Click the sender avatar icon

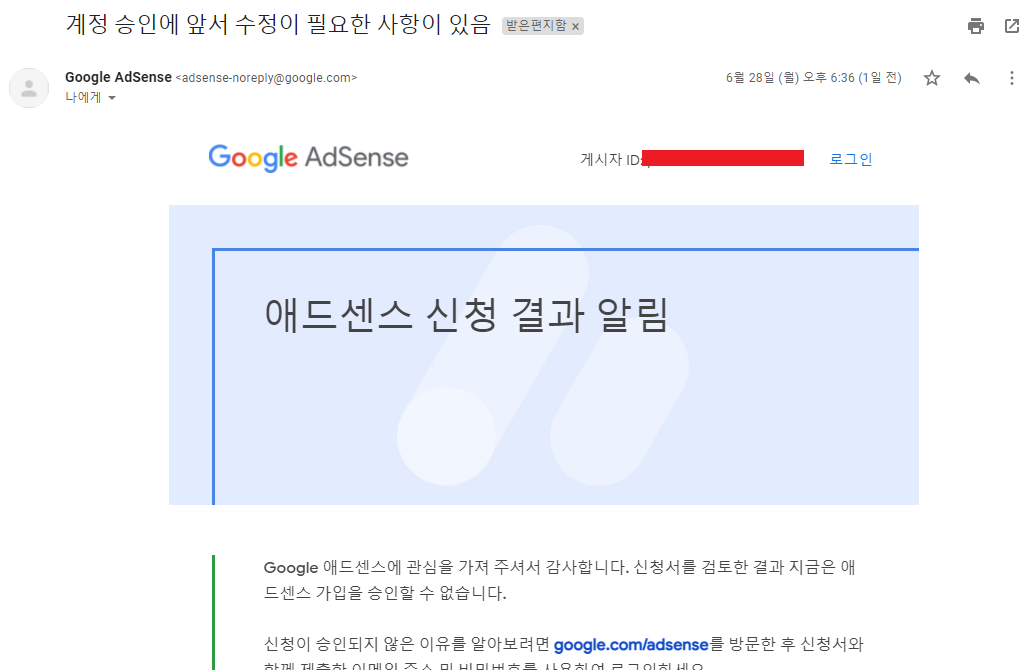coord(29,88)
